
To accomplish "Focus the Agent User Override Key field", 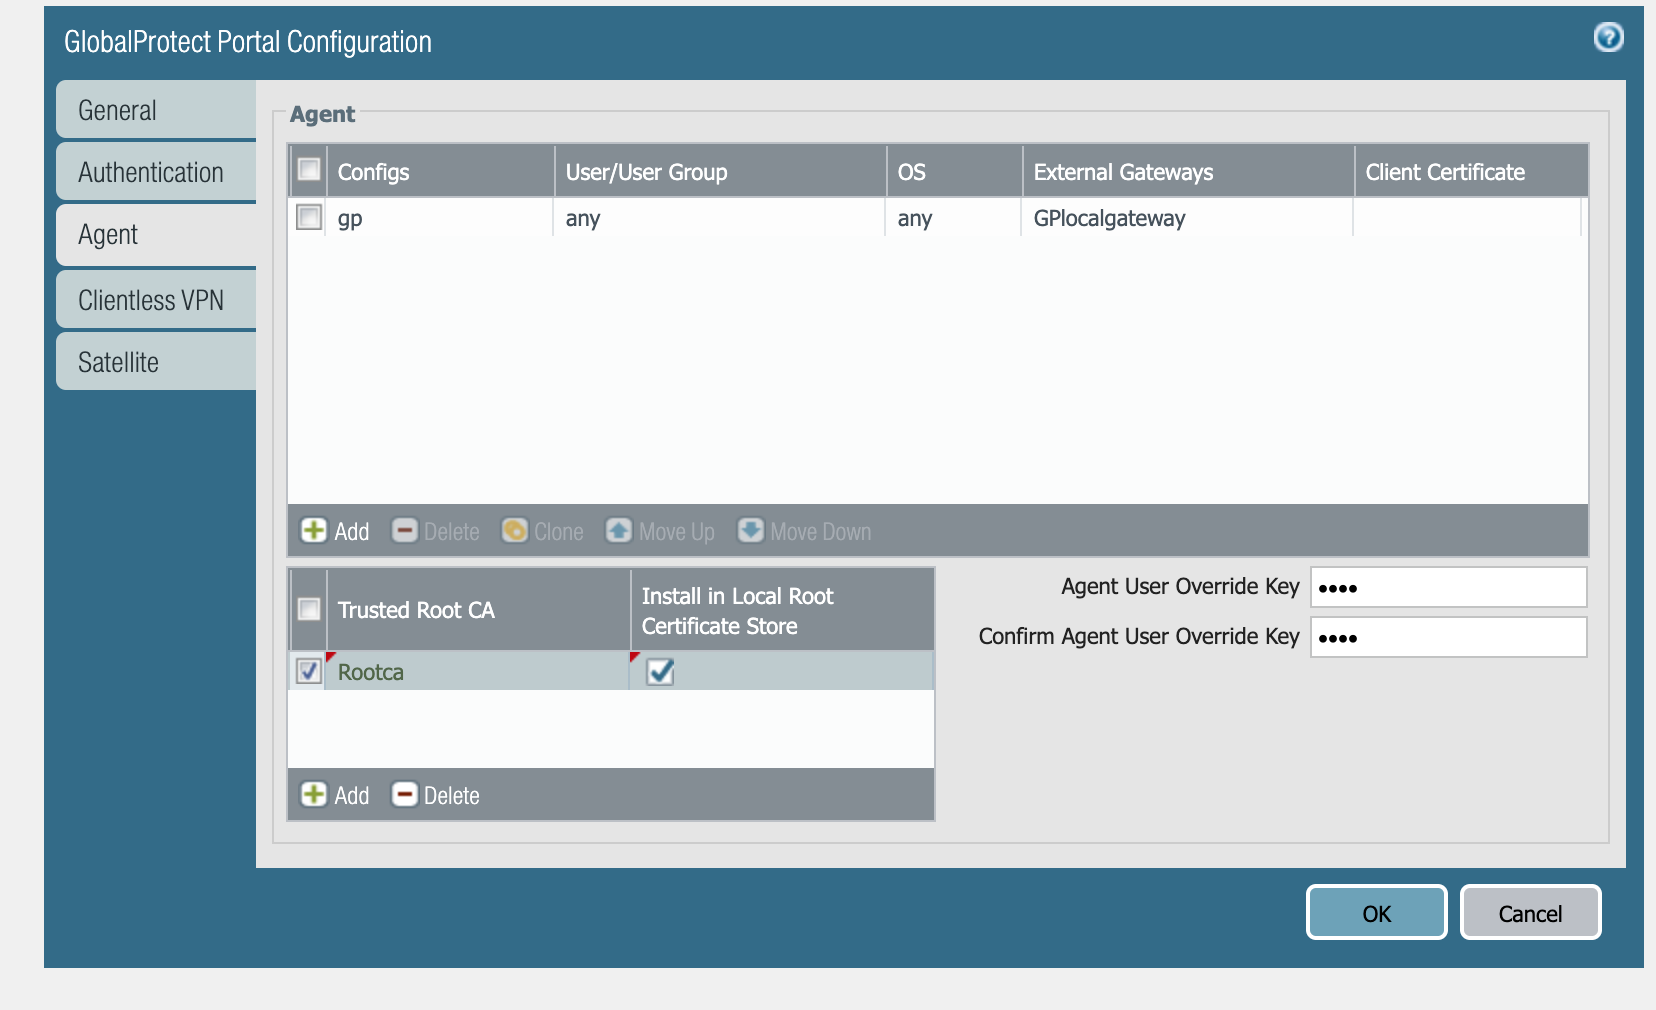I will pyautogui.click(x=1448, y=587).
